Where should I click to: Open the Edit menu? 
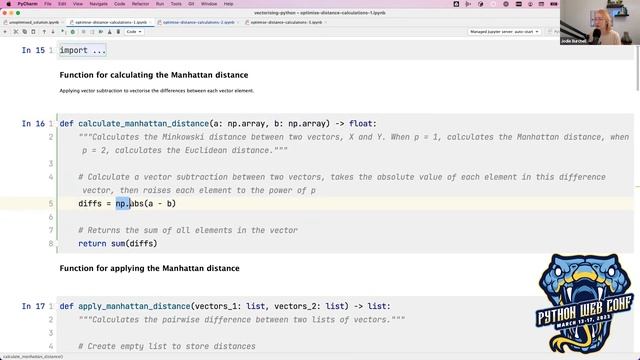[62, 4]
